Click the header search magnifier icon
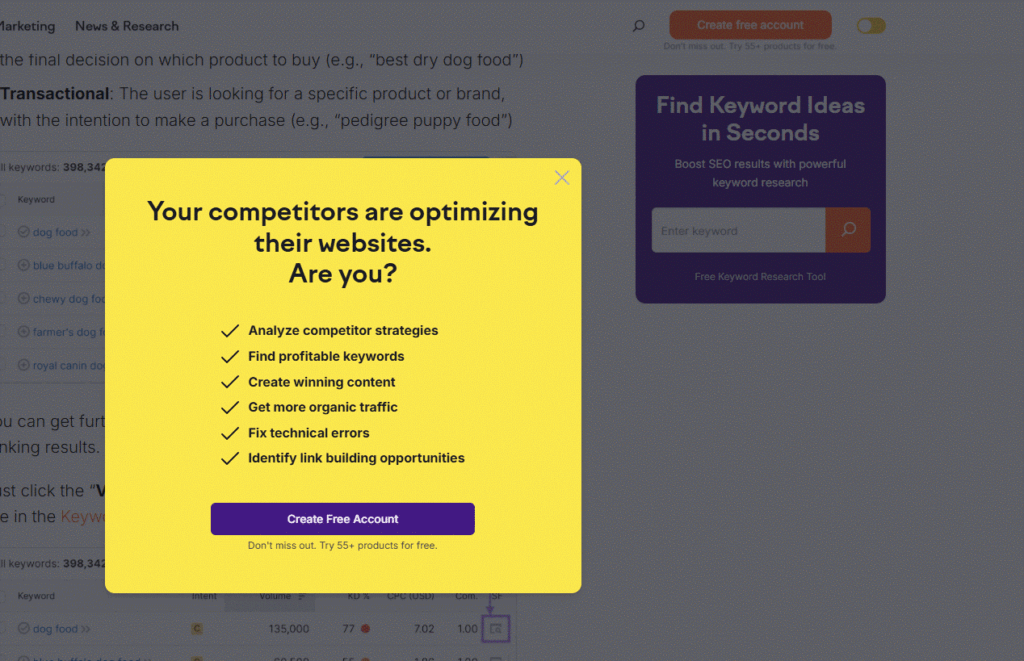This screenshot has width=1024, height=661. click(x=639, y=26)
